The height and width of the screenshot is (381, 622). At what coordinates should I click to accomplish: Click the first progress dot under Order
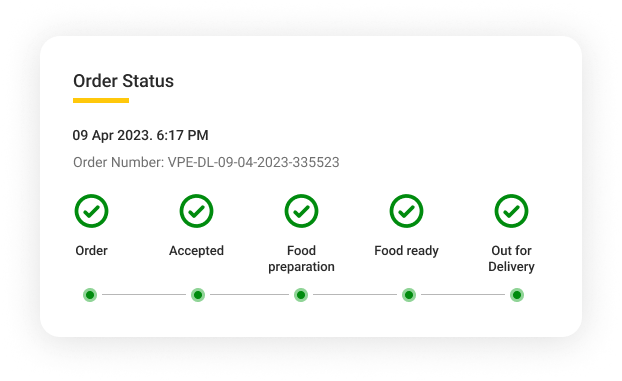90,295
